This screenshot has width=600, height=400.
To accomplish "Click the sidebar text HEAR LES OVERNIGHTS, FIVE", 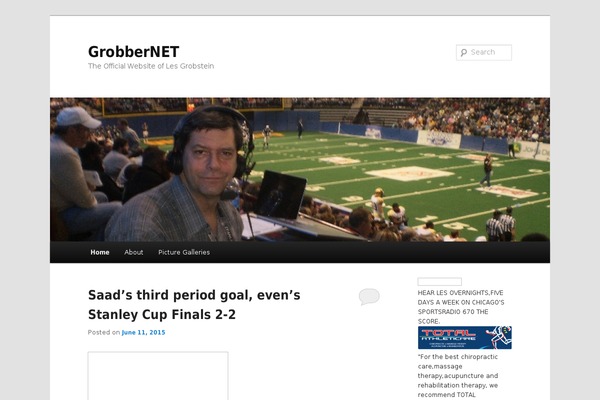I will point(460,293).
